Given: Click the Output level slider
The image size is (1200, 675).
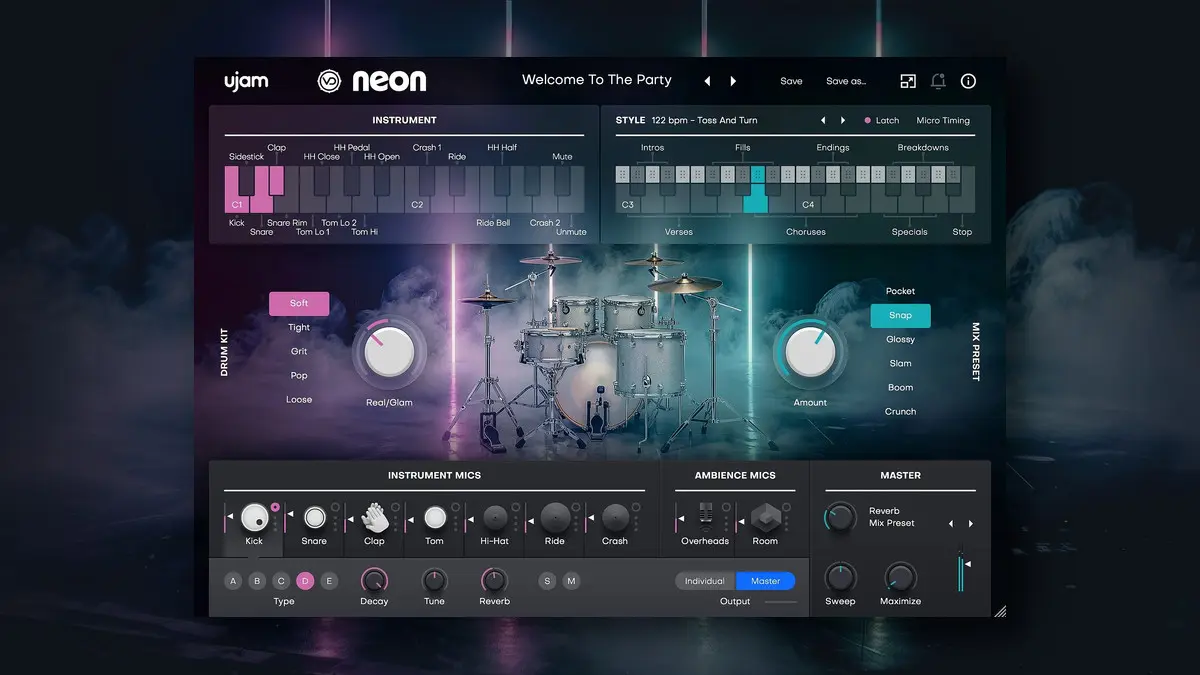Looking at the screenshot, I should [781, 602].
